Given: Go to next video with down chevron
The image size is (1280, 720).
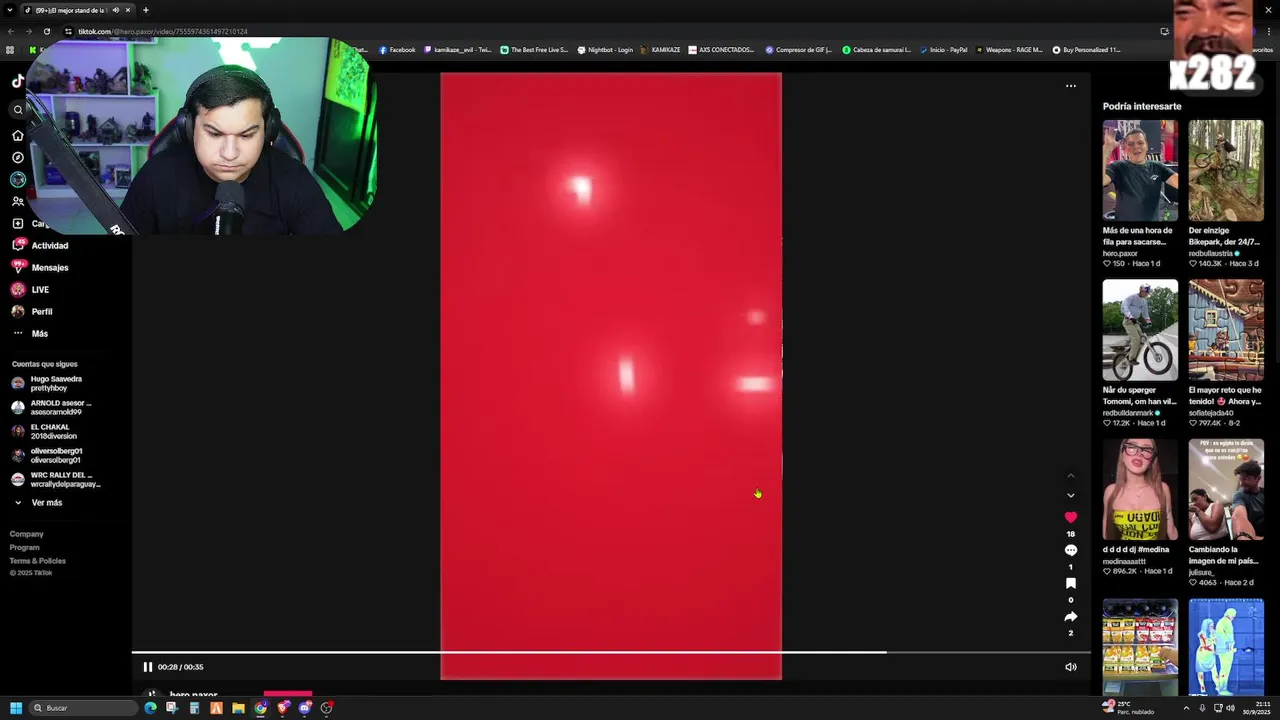Looking at the screenshot, I should (1070, 495).
